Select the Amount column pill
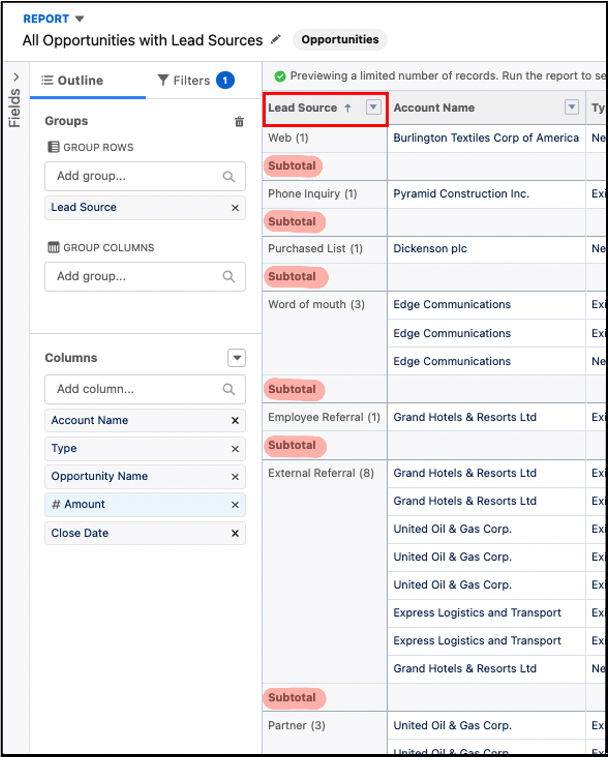The height and width of the screenshot is (757, 608). (145, 505)
